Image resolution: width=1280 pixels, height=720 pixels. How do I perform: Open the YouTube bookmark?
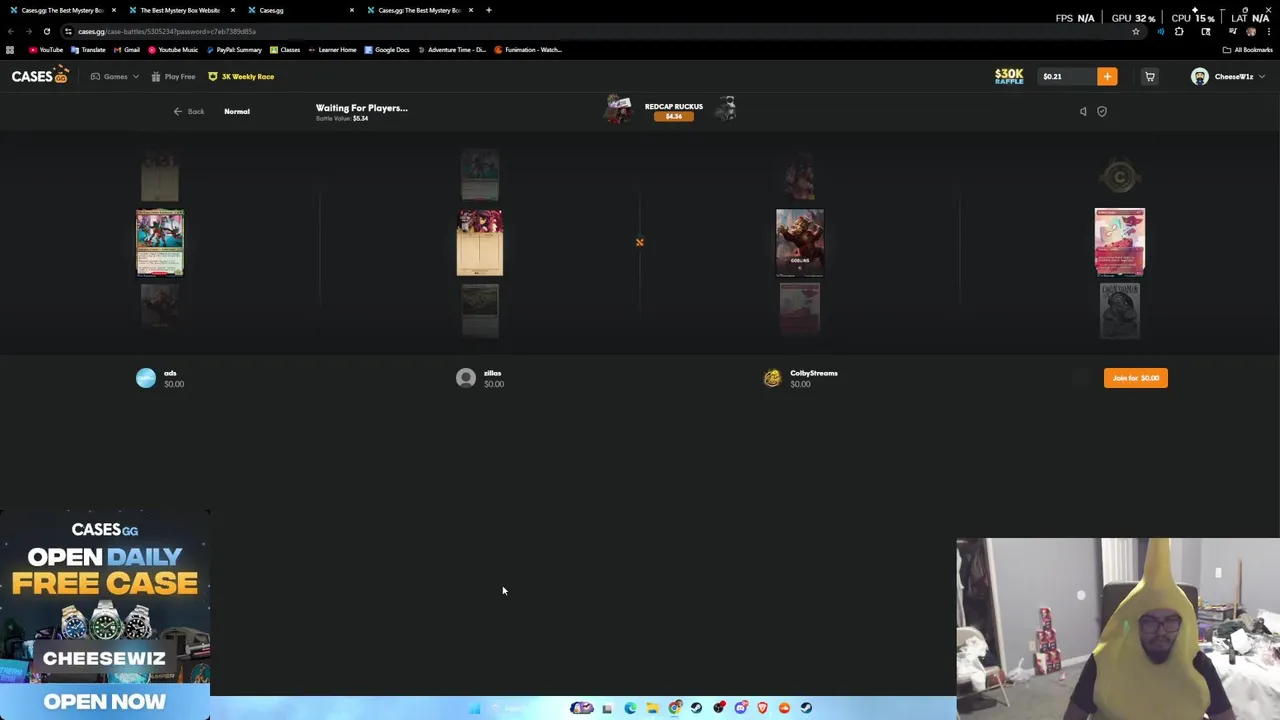[46, 50]
